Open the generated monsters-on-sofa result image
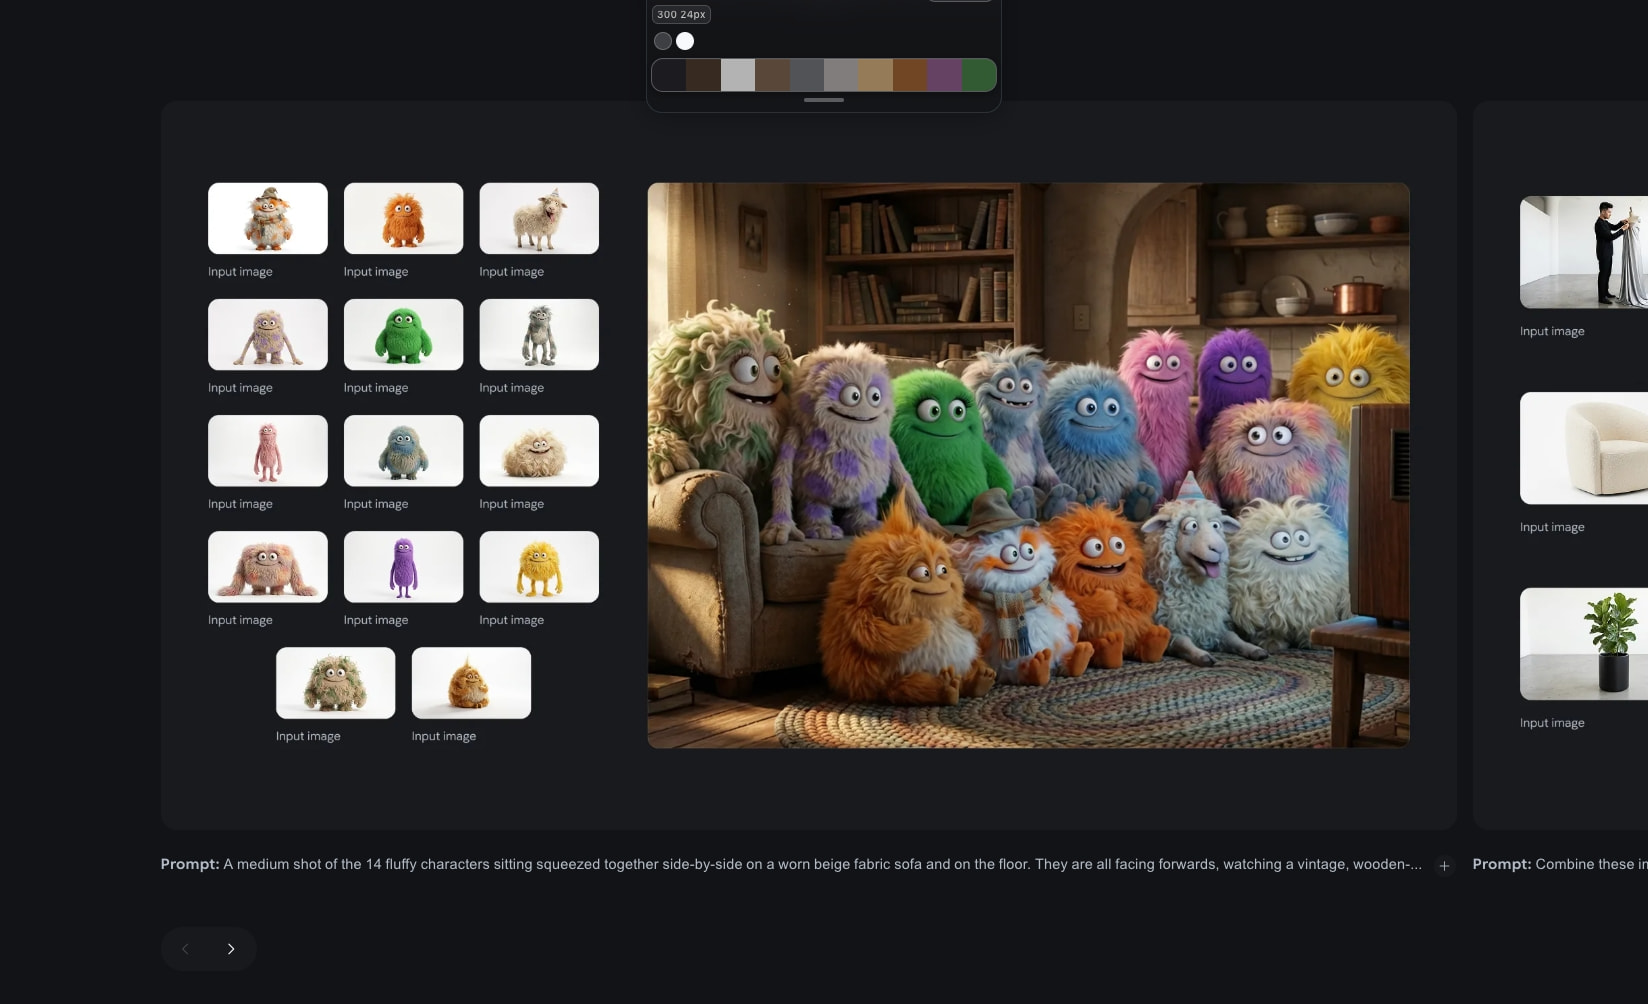1648x1004 pixels. click(1028, 465)
